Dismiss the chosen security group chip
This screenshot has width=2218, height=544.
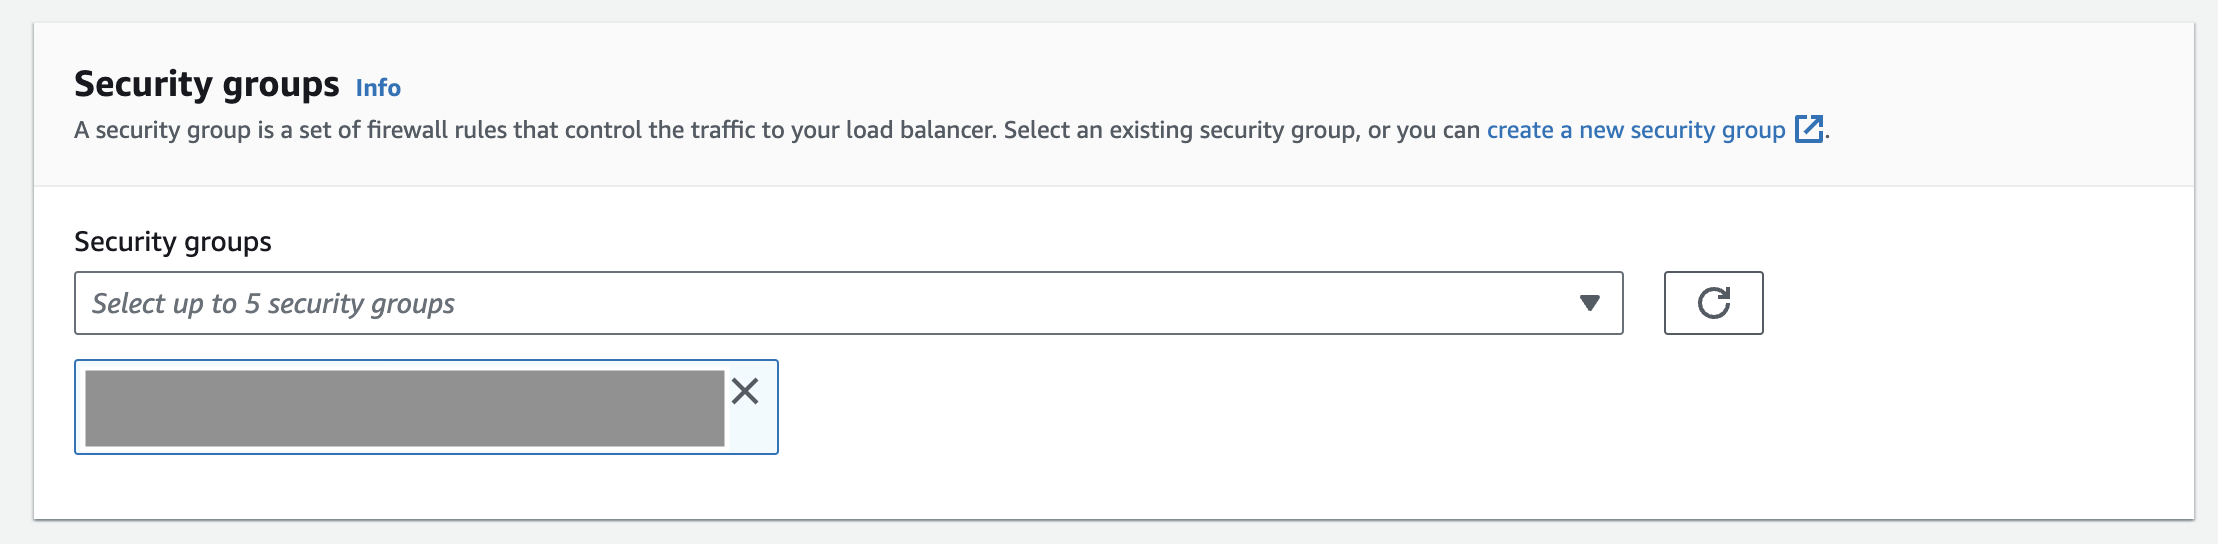[x=745, y=391]
